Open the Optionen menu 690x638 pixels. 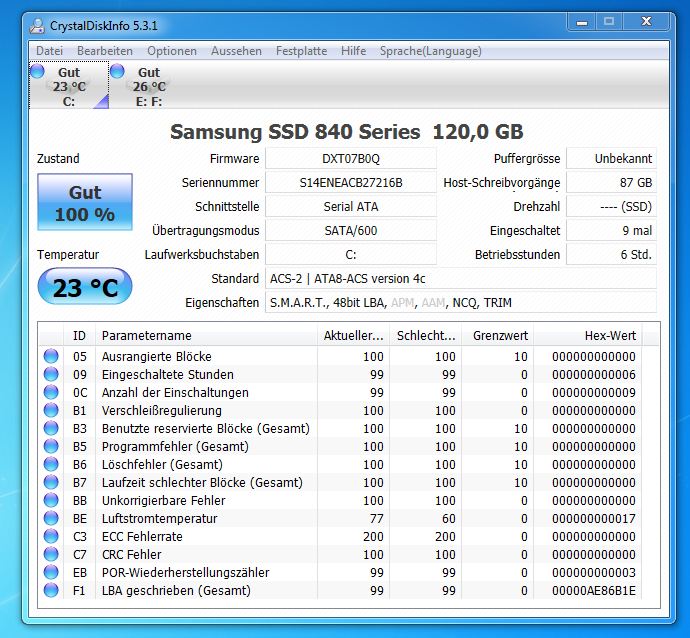pyautogui.click(x=172, y=51)
